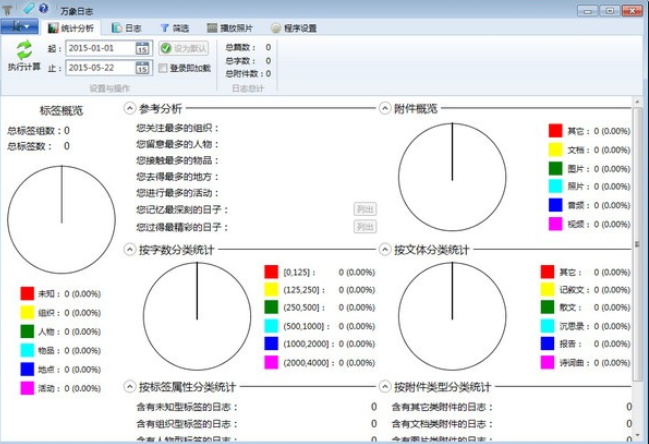
Task: Click the cyan 沉思录 genre swatch
Action: [x=547, y=326]
